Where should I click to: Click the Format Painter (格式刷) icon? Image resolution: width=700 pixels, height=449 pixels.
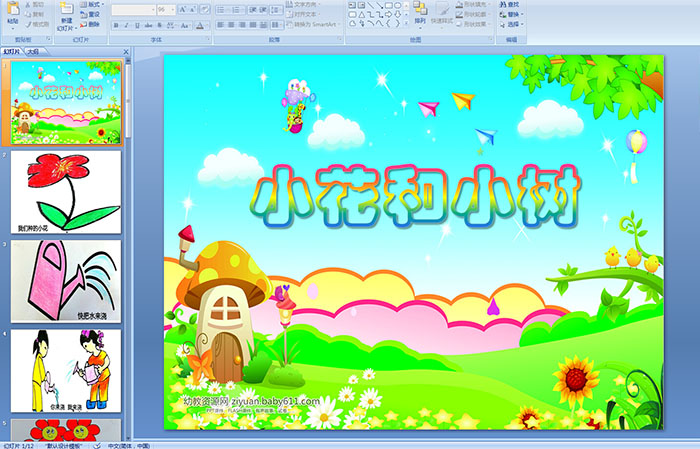pyautogui.click(x=36, y=23)
